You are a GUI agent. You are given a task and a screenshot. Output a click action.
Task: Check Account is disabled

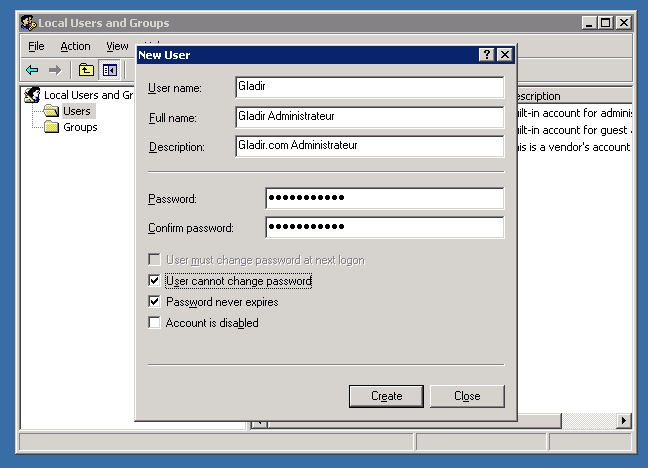point(154,322)
